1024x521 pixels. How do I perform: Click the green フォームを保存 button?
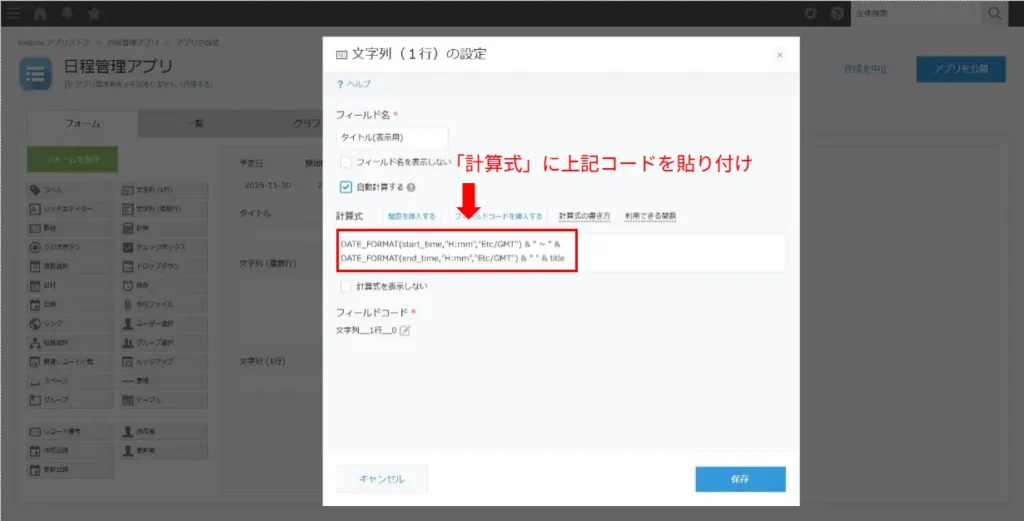(72, 159)
